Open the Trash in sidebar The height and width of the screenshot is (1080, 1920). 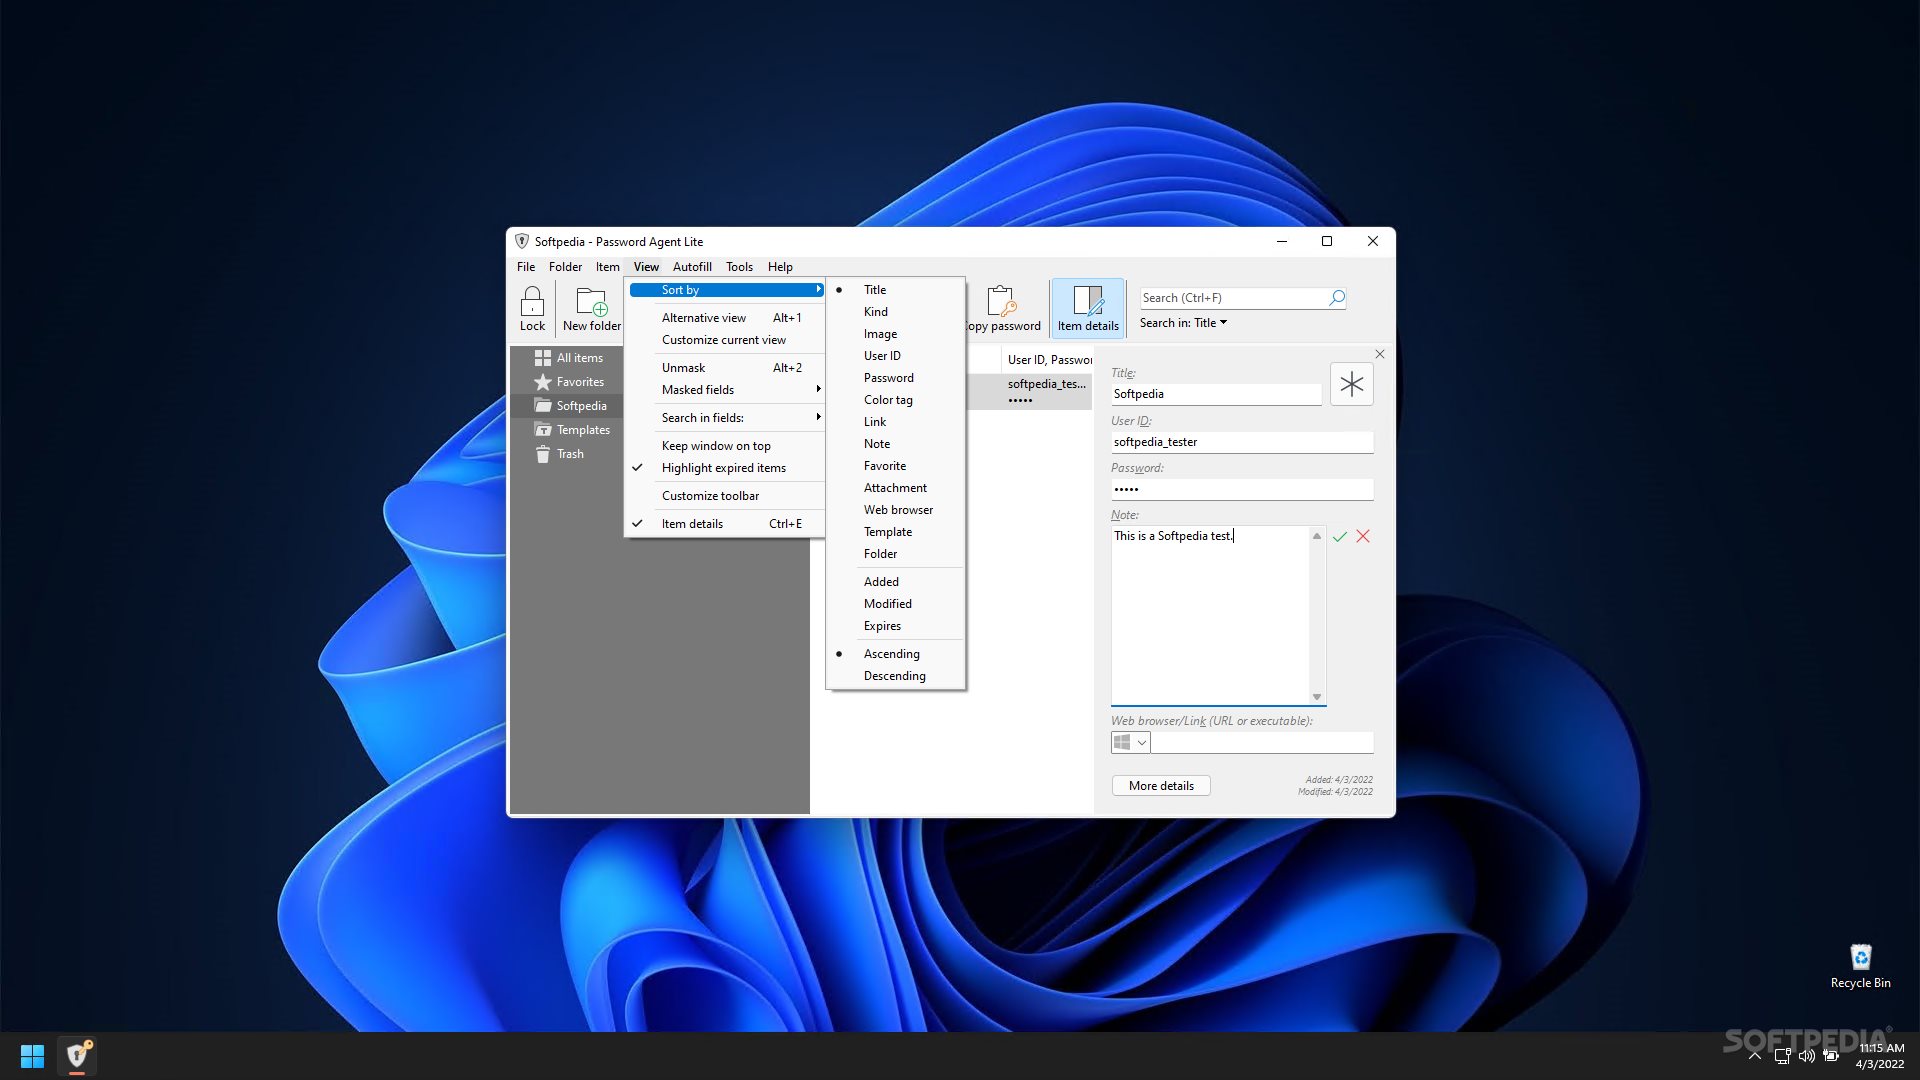click(558, 454)
